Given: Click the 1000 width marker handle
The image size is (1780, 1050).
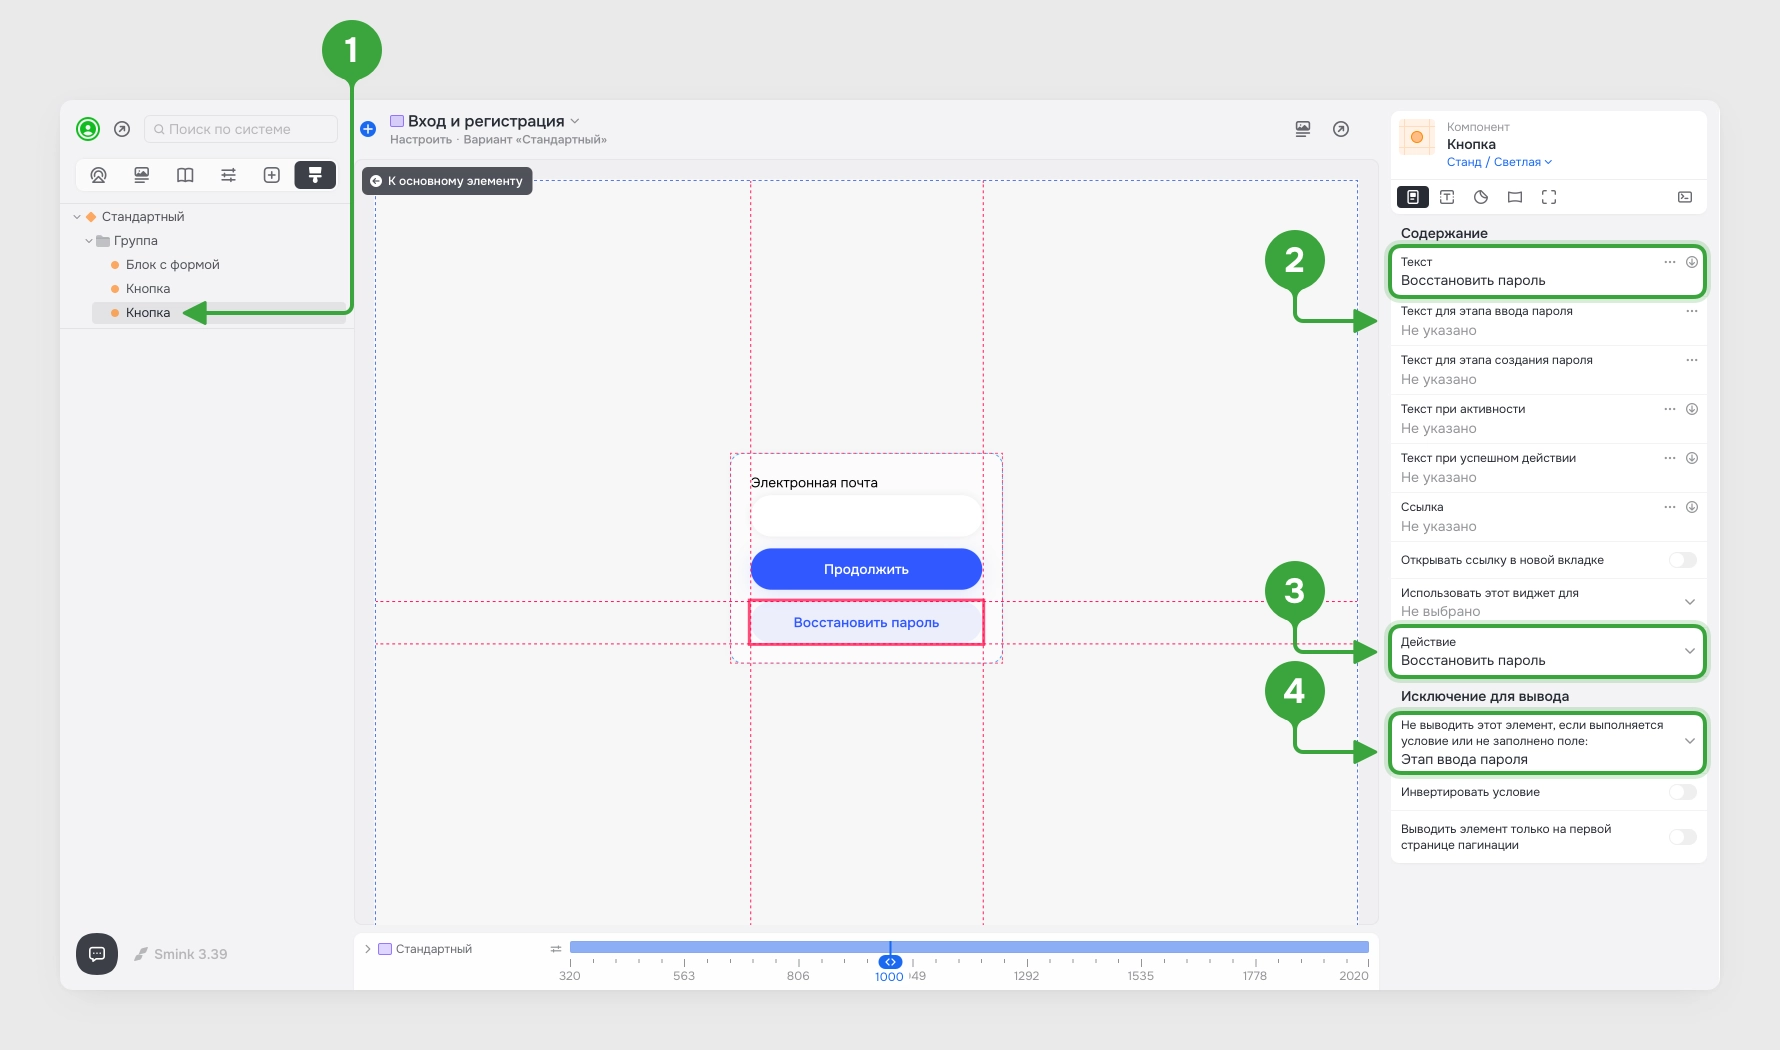Looking at the screenshot, I should coord(890,962).
